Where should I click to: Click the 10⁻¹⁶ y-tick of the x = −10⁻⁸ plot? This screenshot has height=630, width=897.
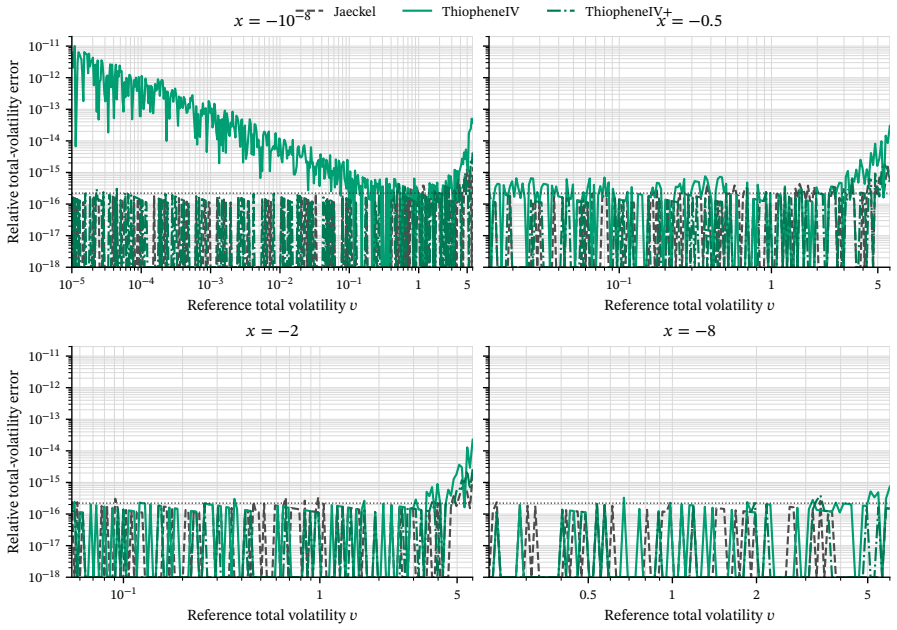tap(46, 203)
